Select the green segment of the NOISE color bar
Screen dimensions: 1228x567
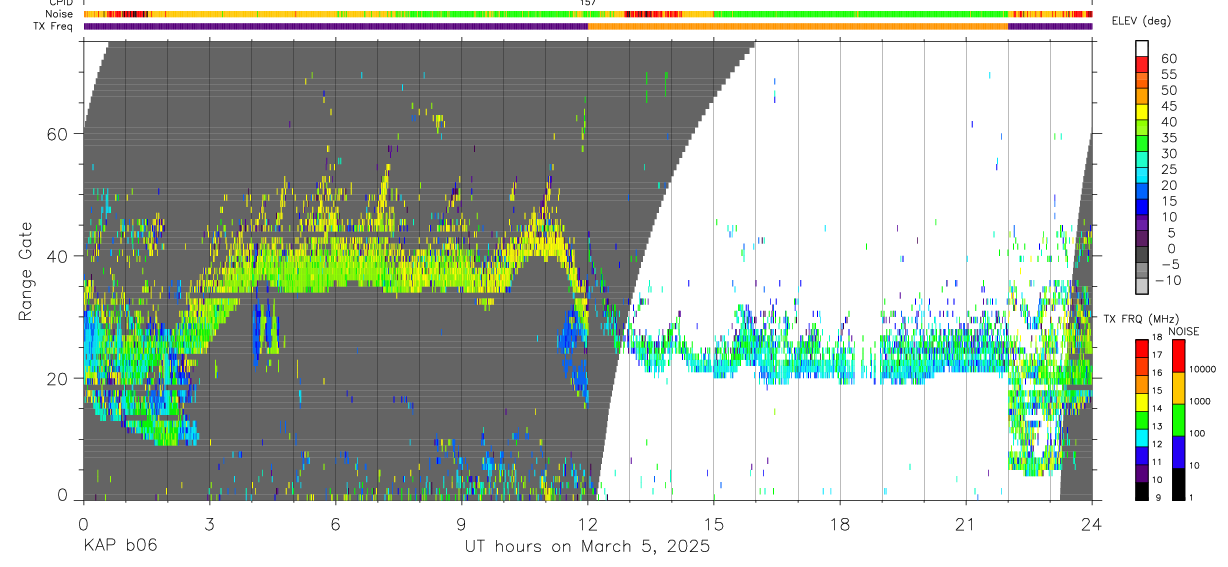click(x=1178, y=419)
